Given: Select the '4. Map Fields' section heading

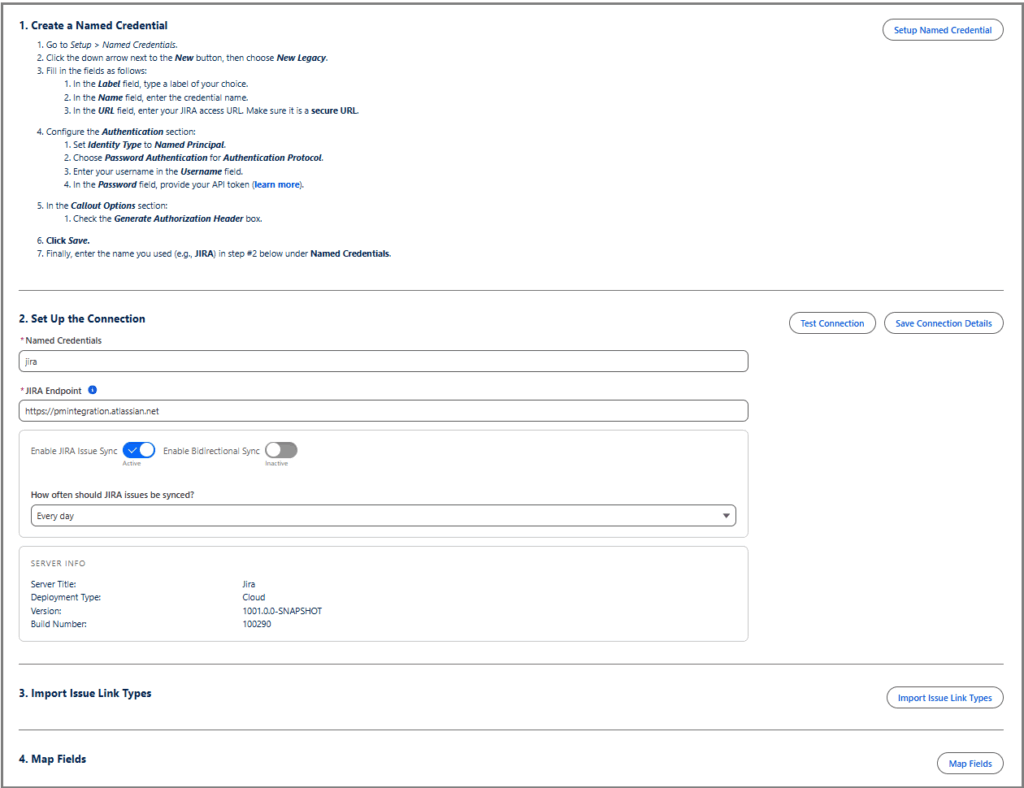Looking at the screenshot, I should (x=52, y=759).
